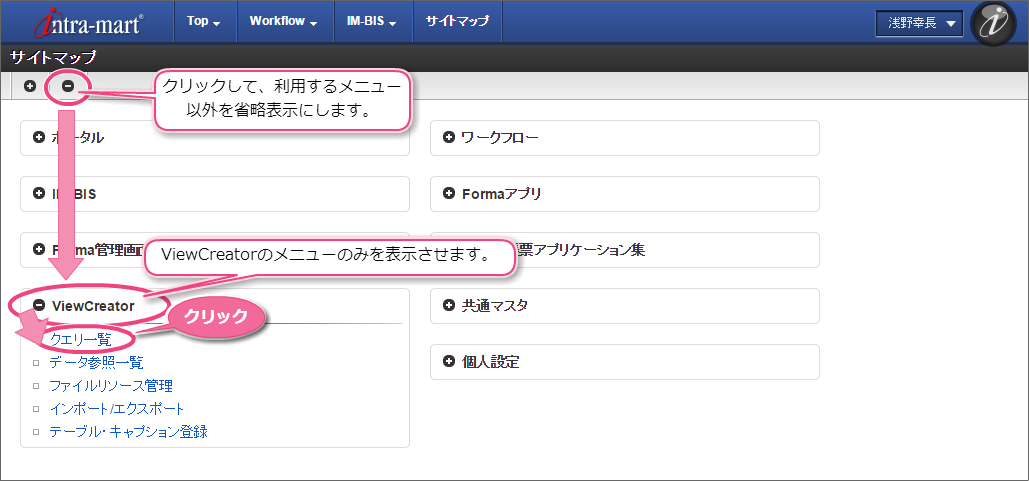
Task: Open the クエリ一覧 link
Action: click(x=81, y=339)
